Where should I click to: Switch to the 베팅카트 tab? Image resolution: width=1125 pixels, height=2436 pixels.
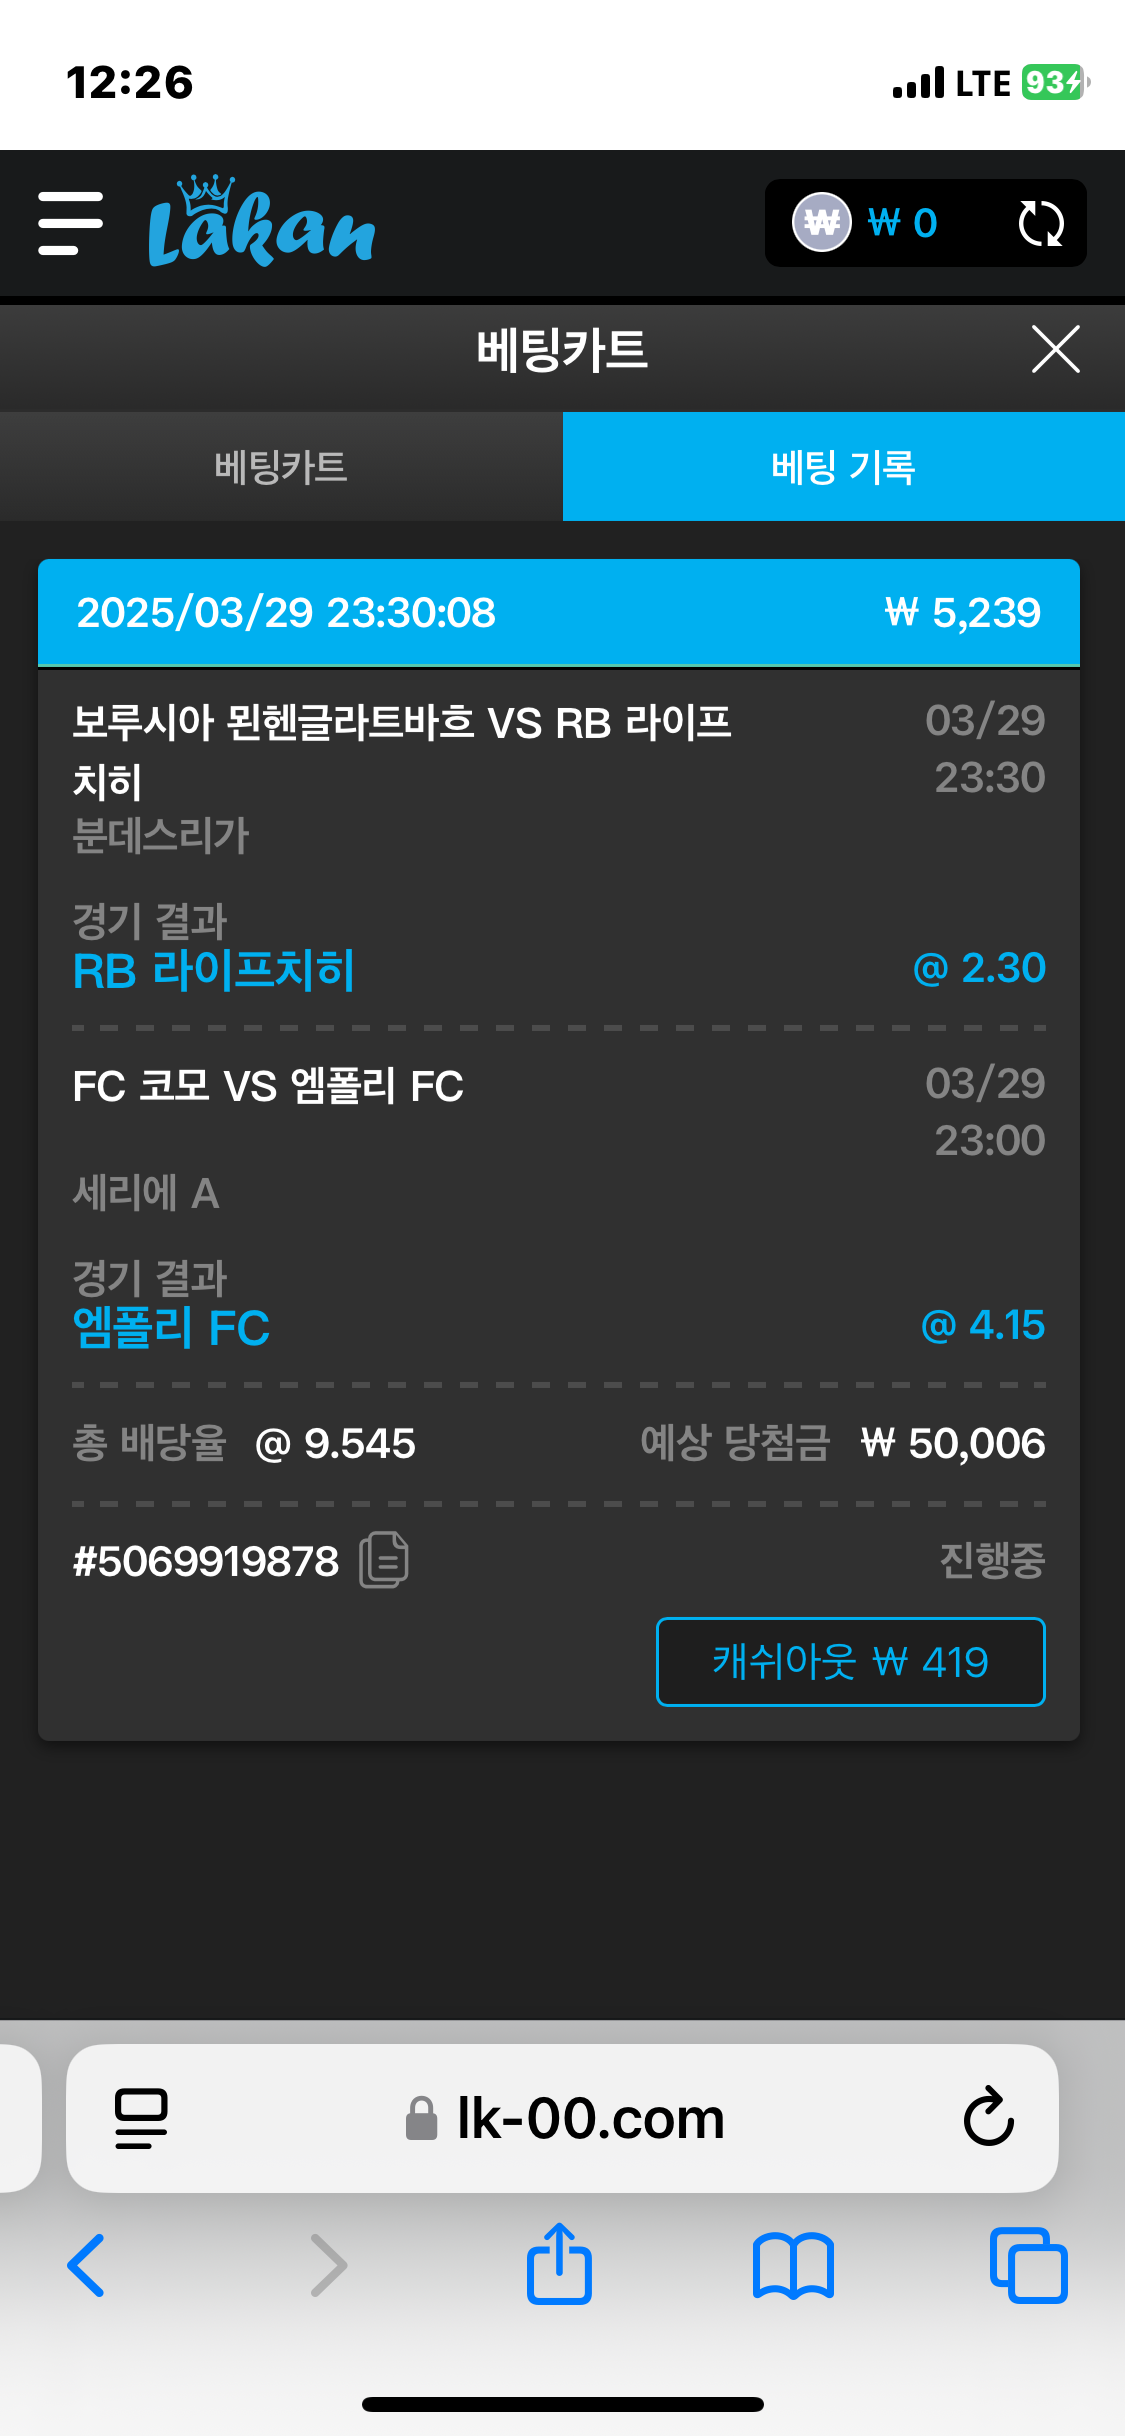point(281,467)
